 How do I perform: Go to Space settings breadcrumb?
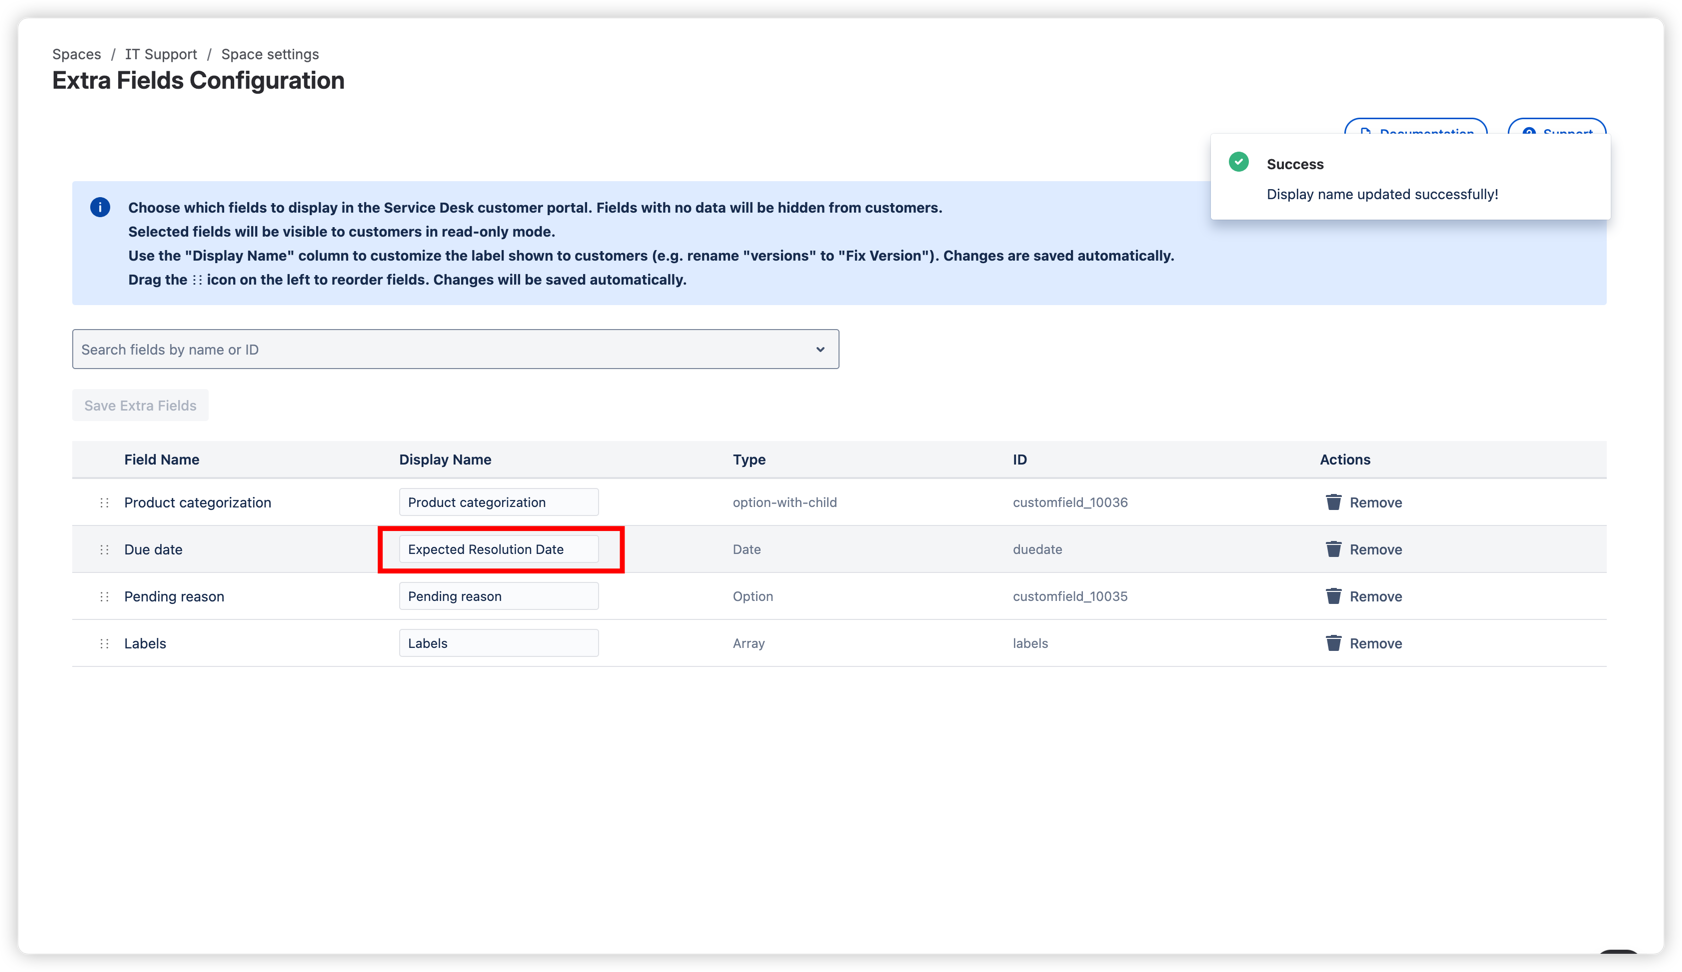coord(269,53)
